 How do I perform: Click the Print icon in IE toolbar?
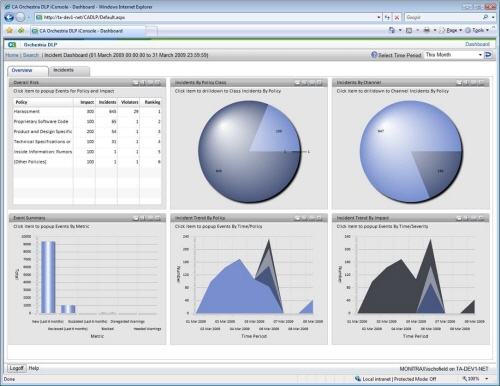(x=426, y=30)
